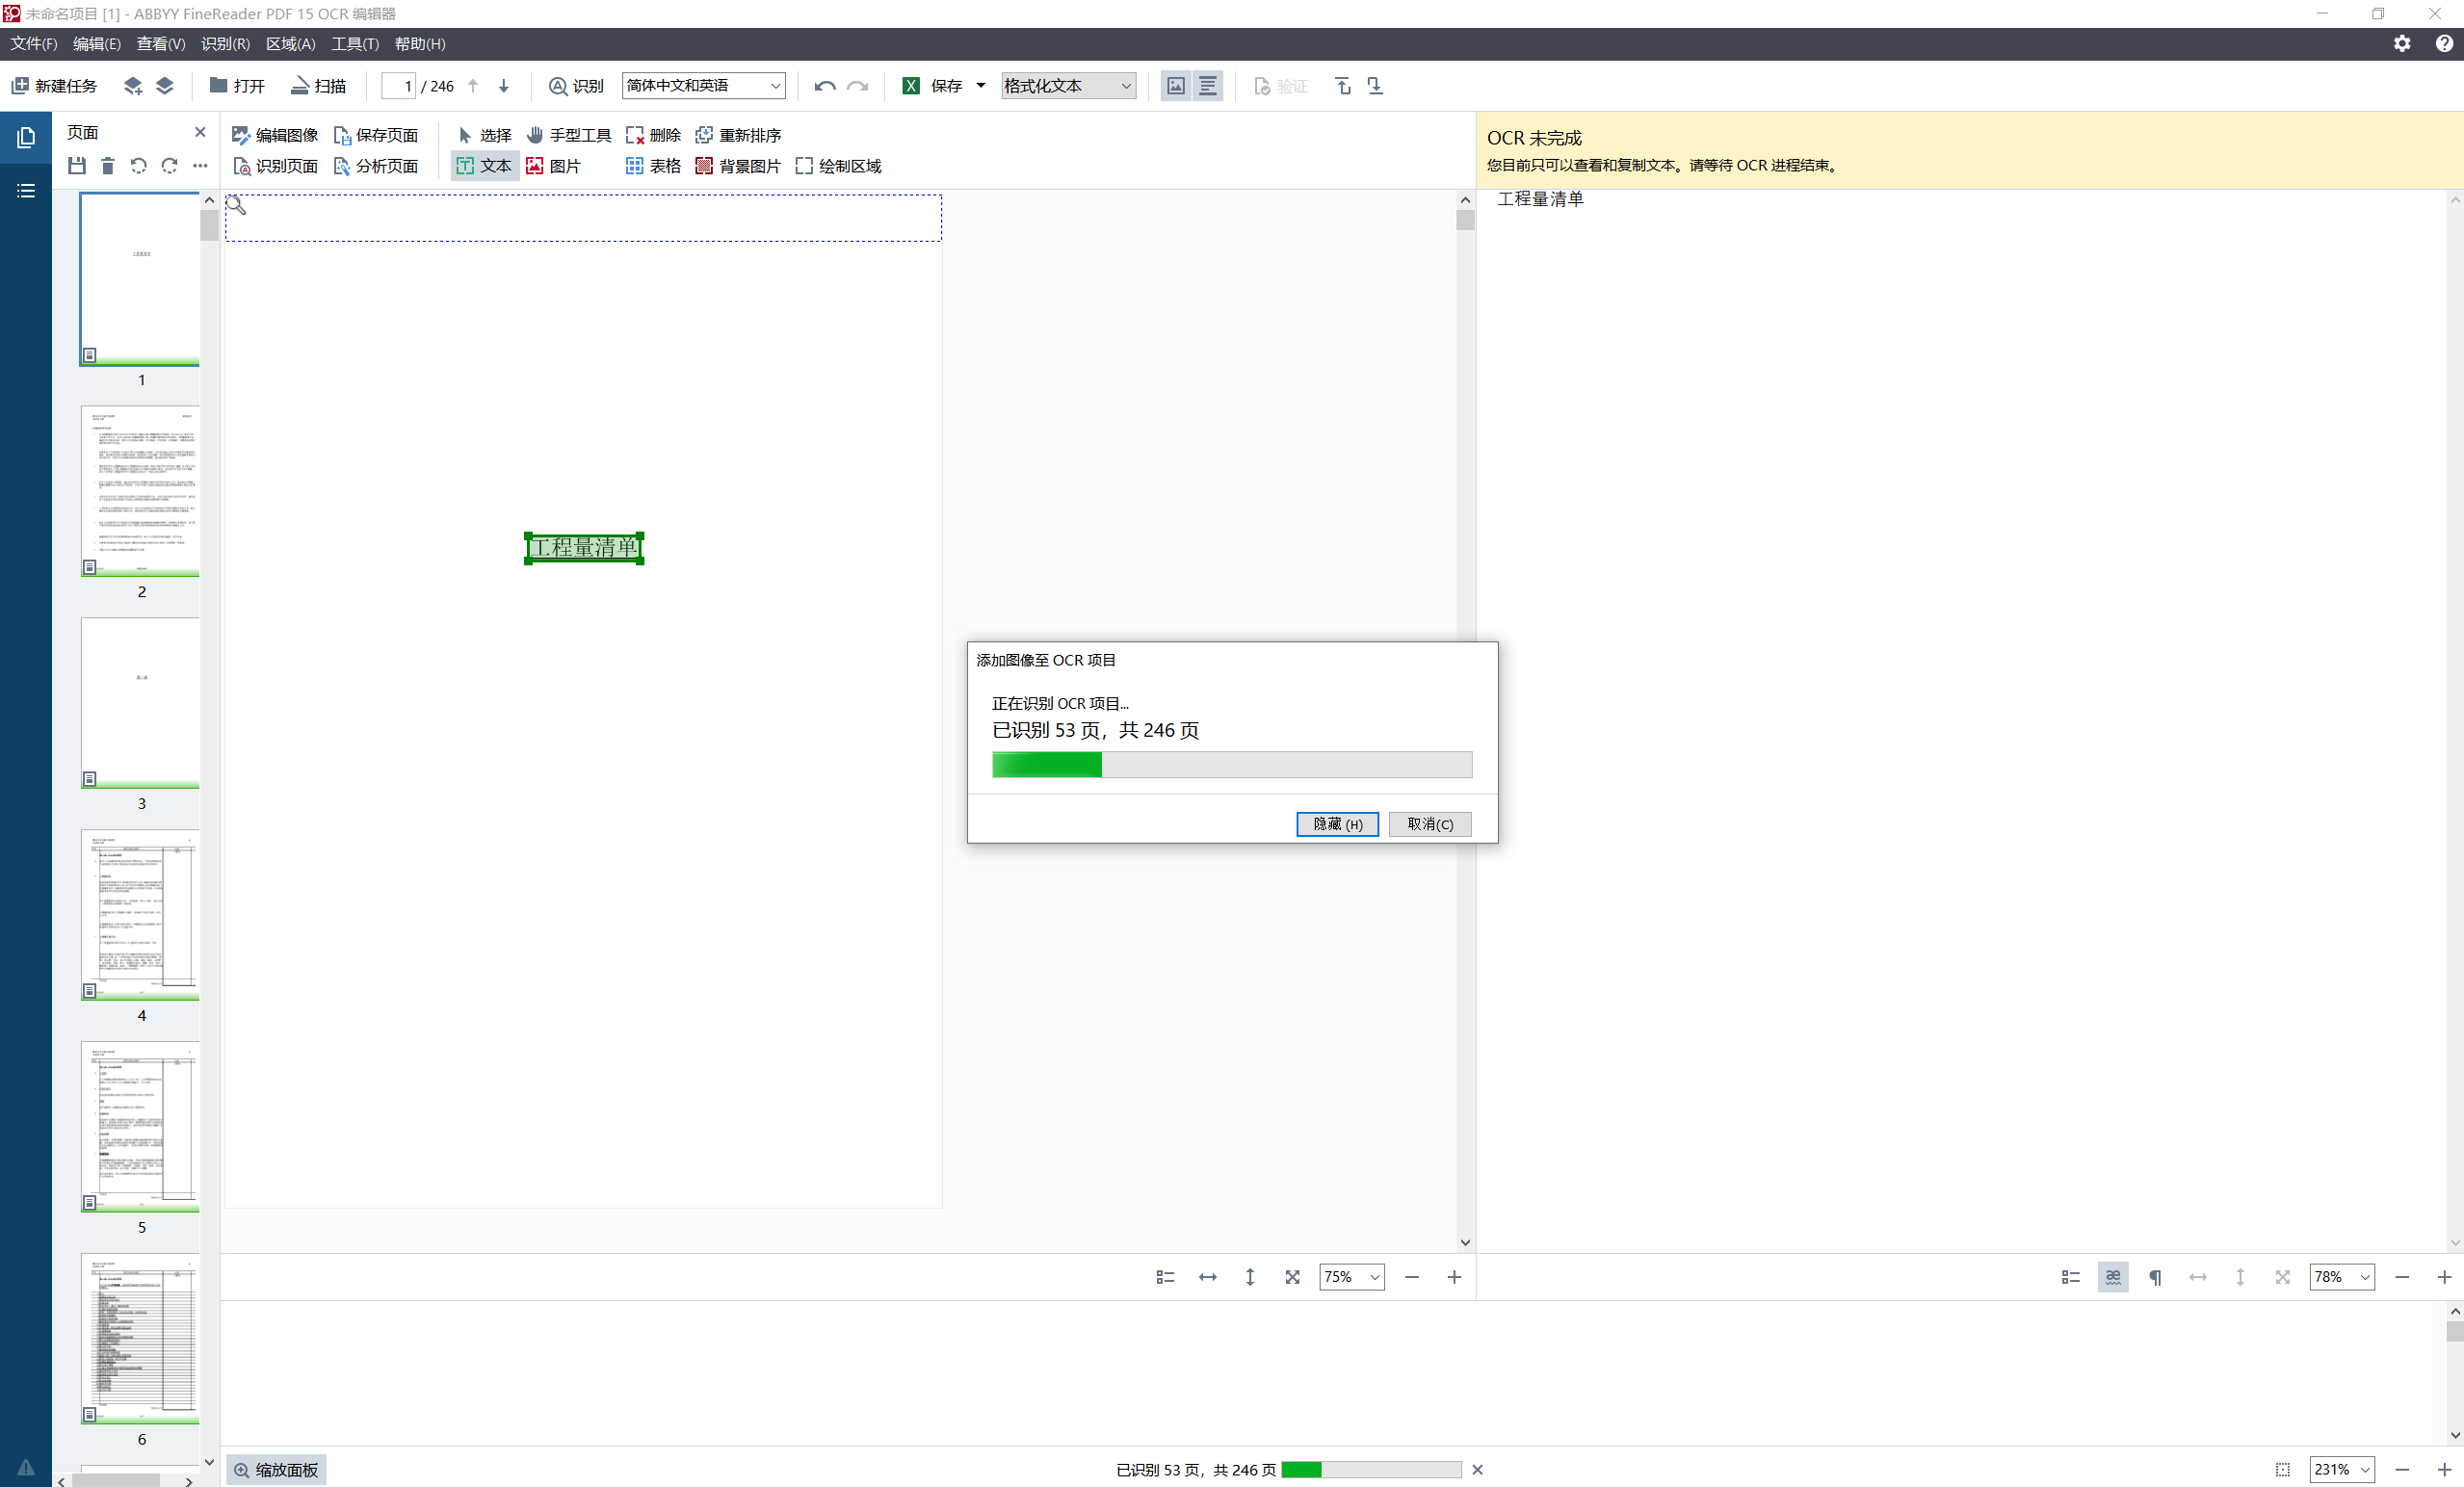Open the OCR language dropdown 简体中文和英语
Viewport: 2464px width, 1487px height.
coord(703,86)
